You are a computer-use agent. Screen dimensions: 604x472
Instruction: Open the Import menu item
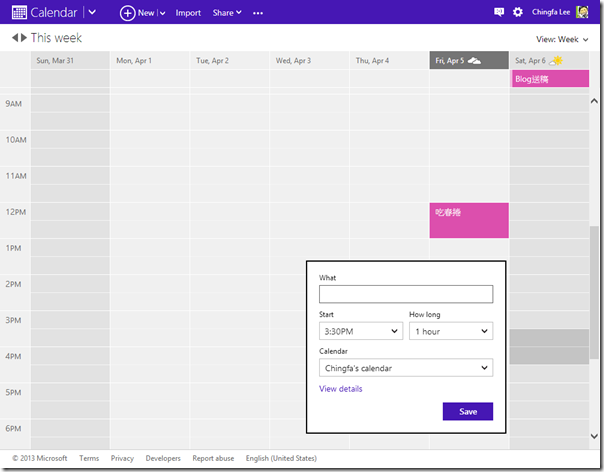[x=188, y=13]
